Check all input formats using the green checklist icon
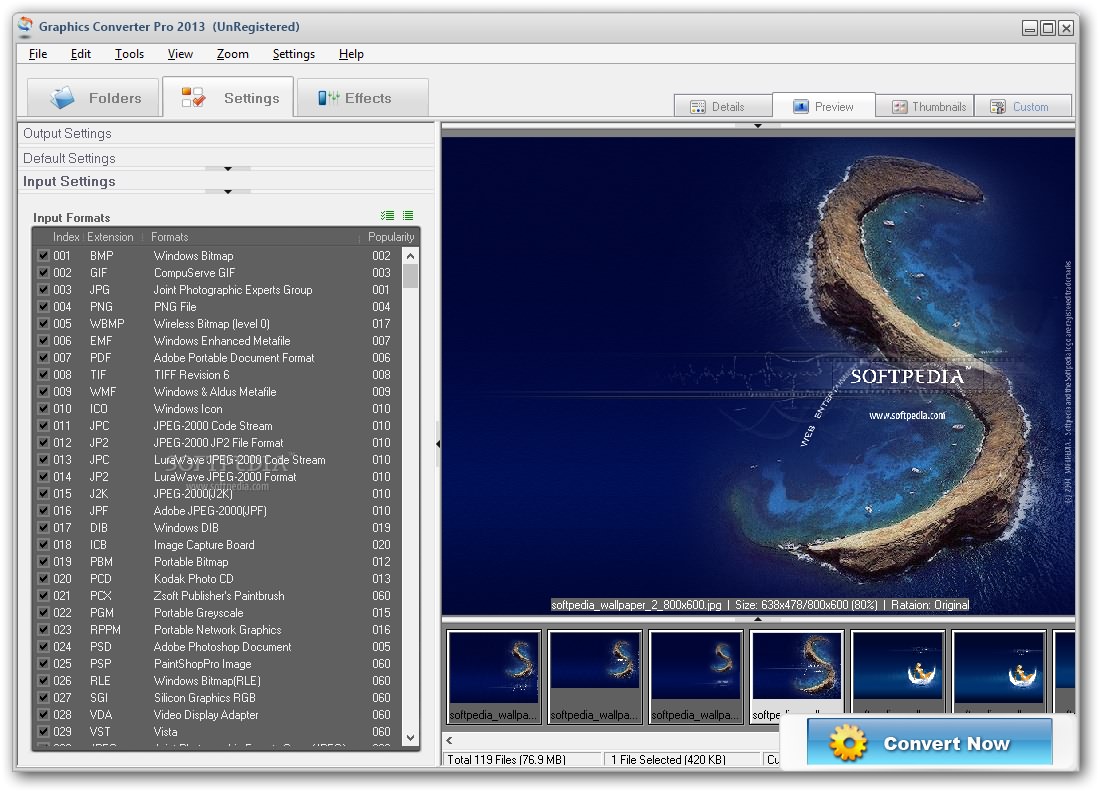1100x792 pixels. click(x=387, y=216)
